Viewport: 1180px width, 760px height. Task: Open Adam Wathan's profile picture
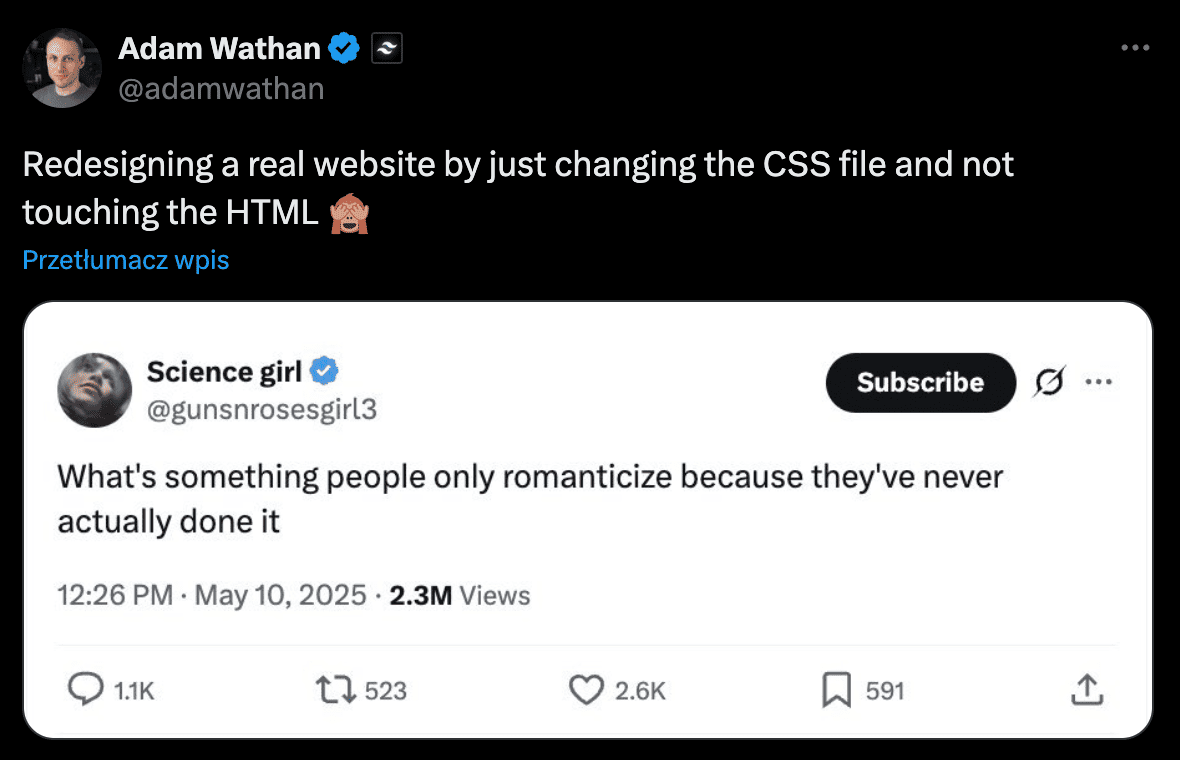pyautogui.click(x=62, y=68)
